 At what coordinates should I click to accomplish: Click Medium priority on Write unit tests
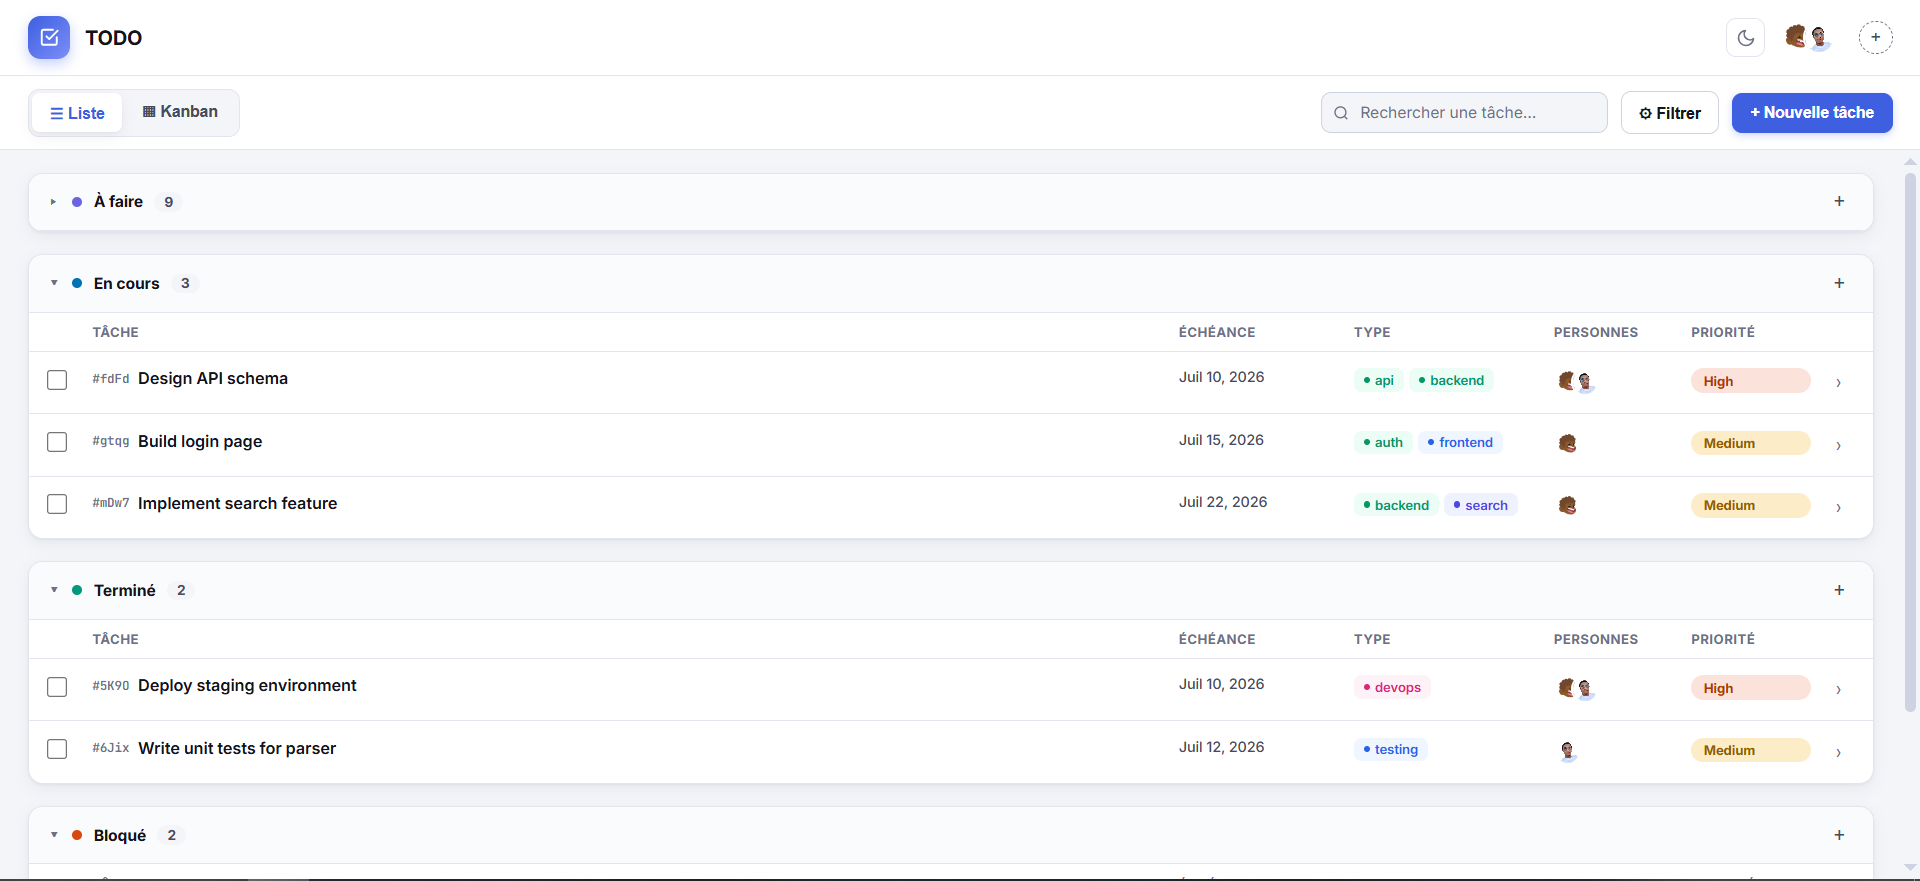[1750, 750]
